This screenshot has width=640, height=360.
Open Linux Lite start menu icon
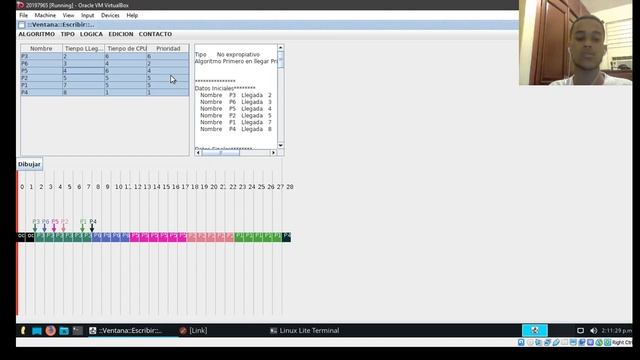(23, 331)
